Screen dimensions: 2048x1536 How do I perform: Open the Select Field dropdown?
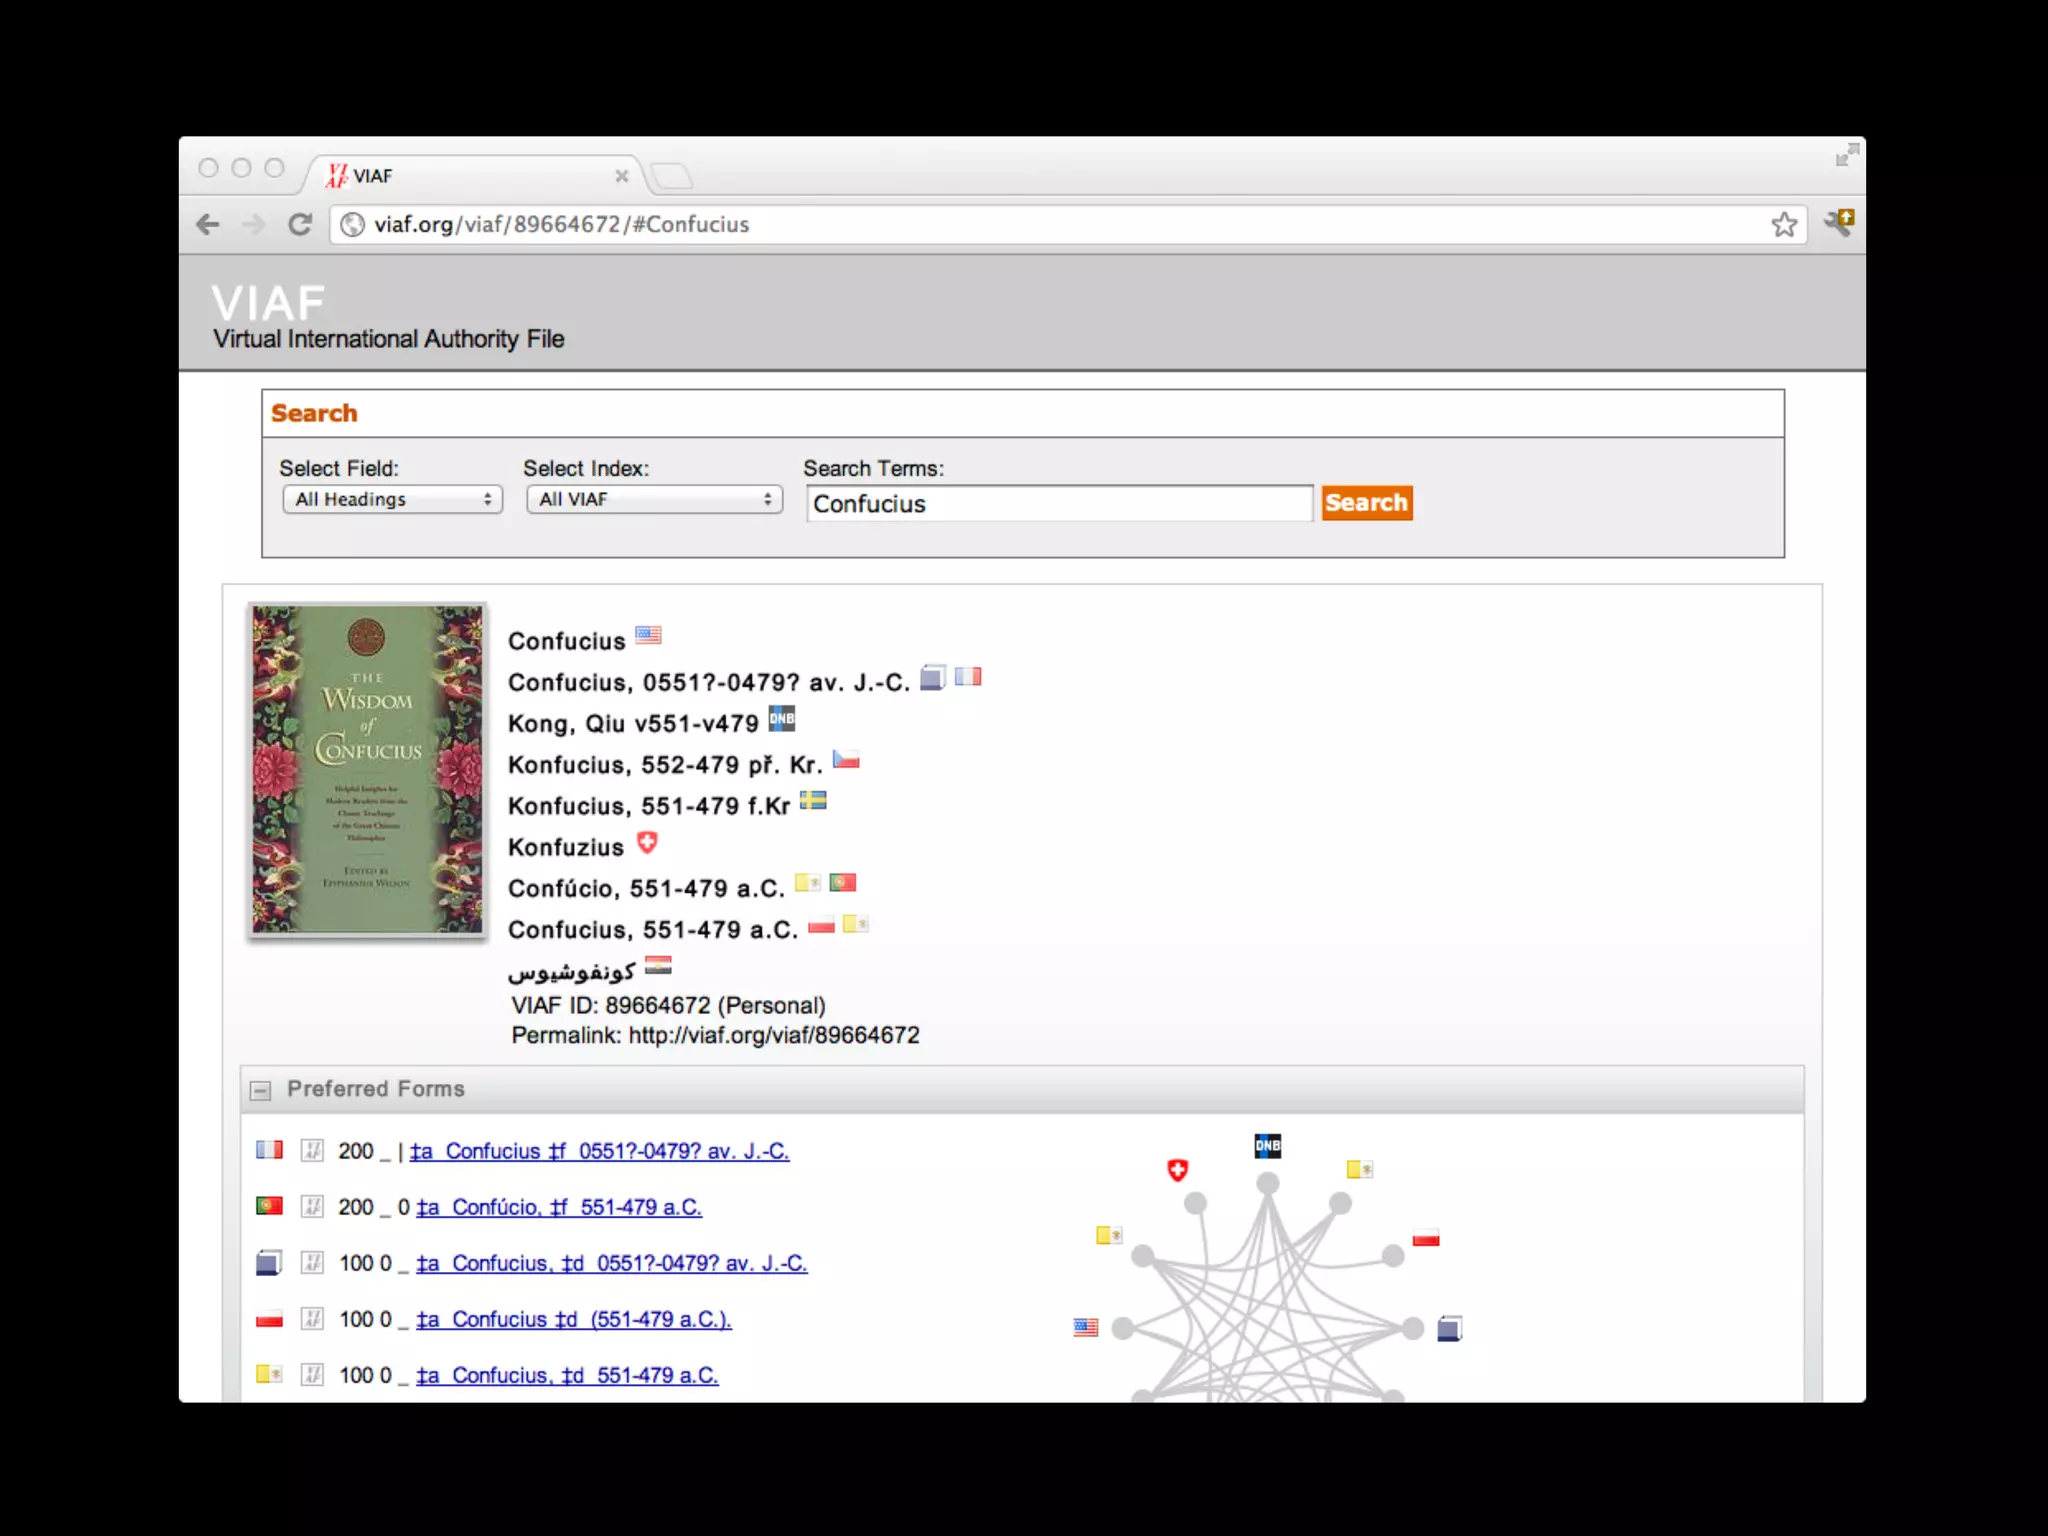[x=392, y=499]
